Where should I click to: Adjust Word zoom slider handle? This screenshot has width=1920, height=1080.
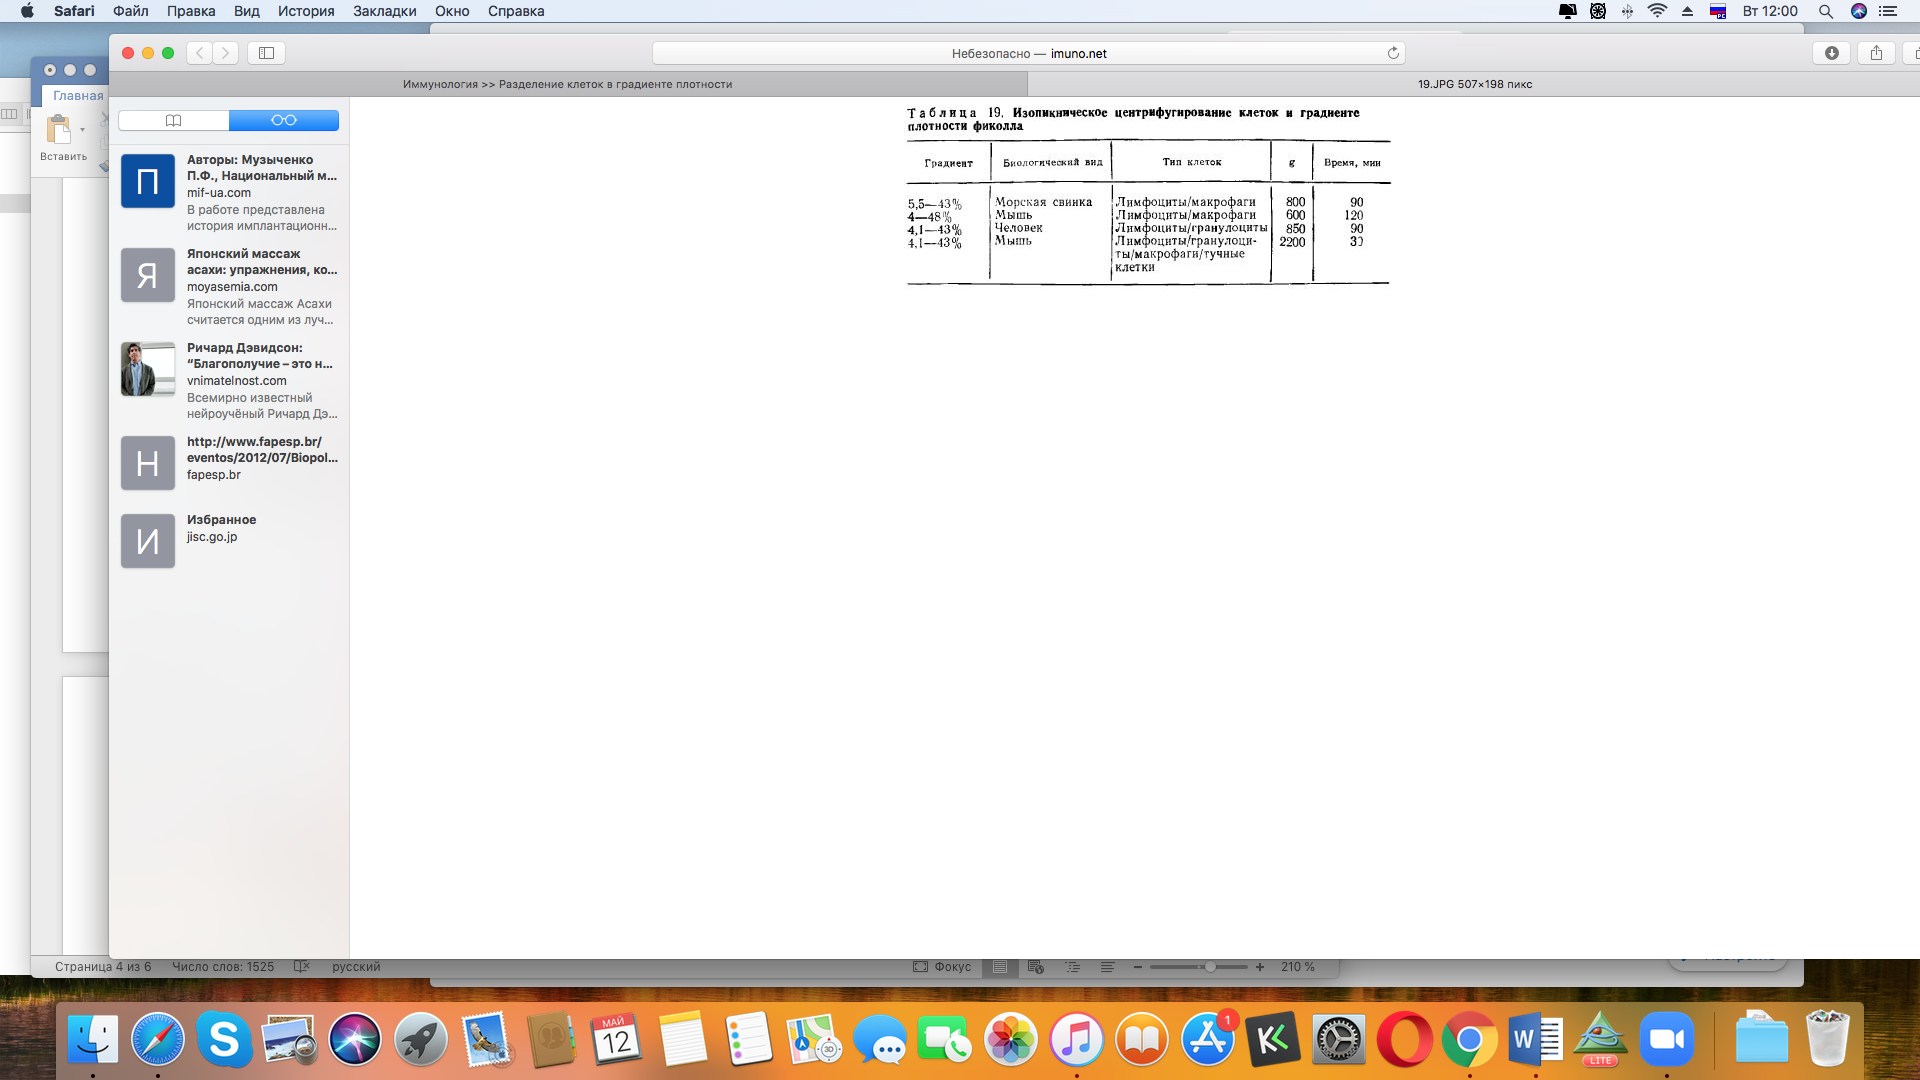(1210, 967)
